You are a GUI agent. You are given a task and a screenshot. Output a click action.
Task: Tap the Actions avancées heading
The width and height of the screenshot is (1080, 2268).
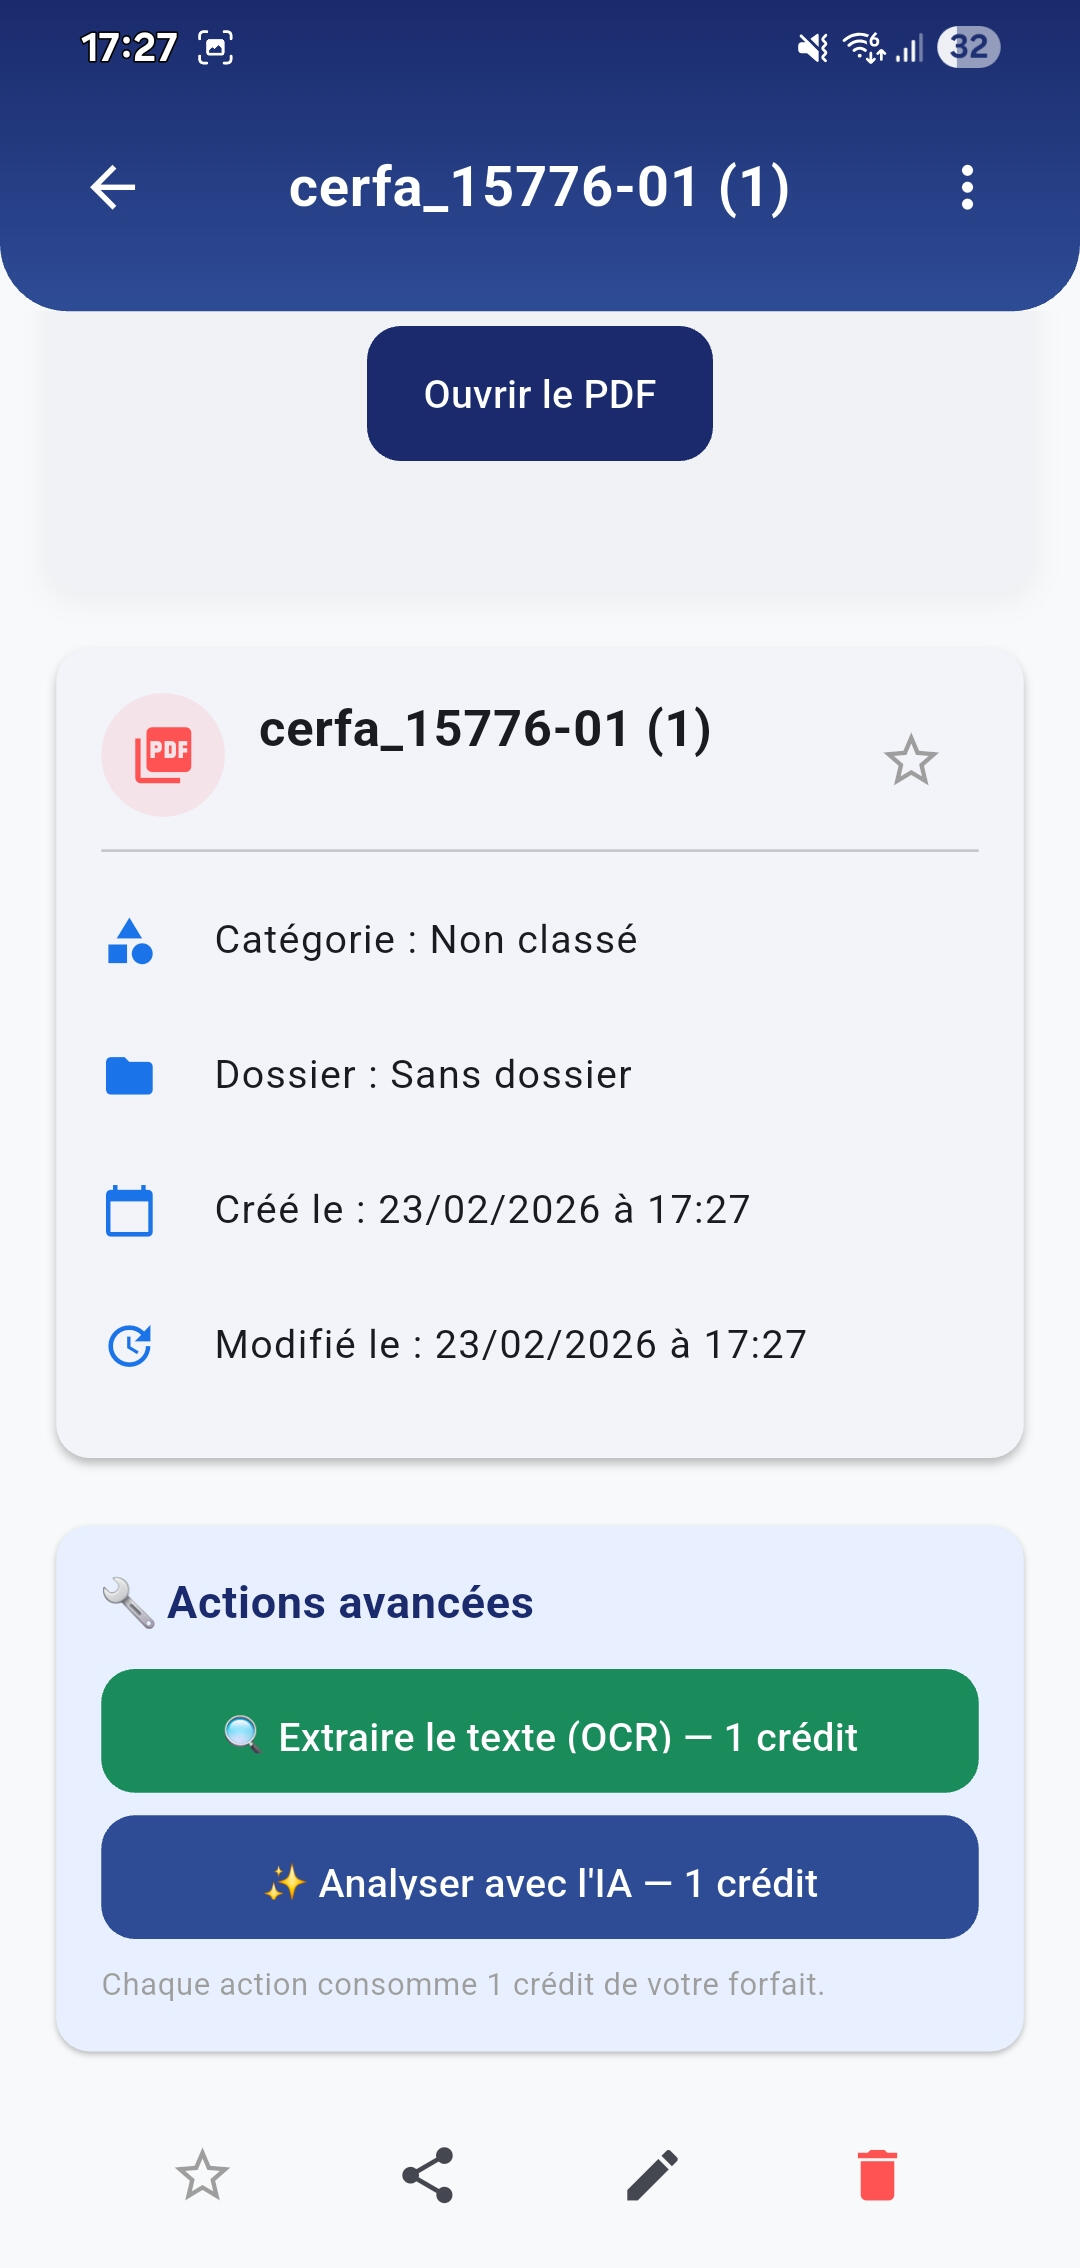click(x=350, y=1603)
